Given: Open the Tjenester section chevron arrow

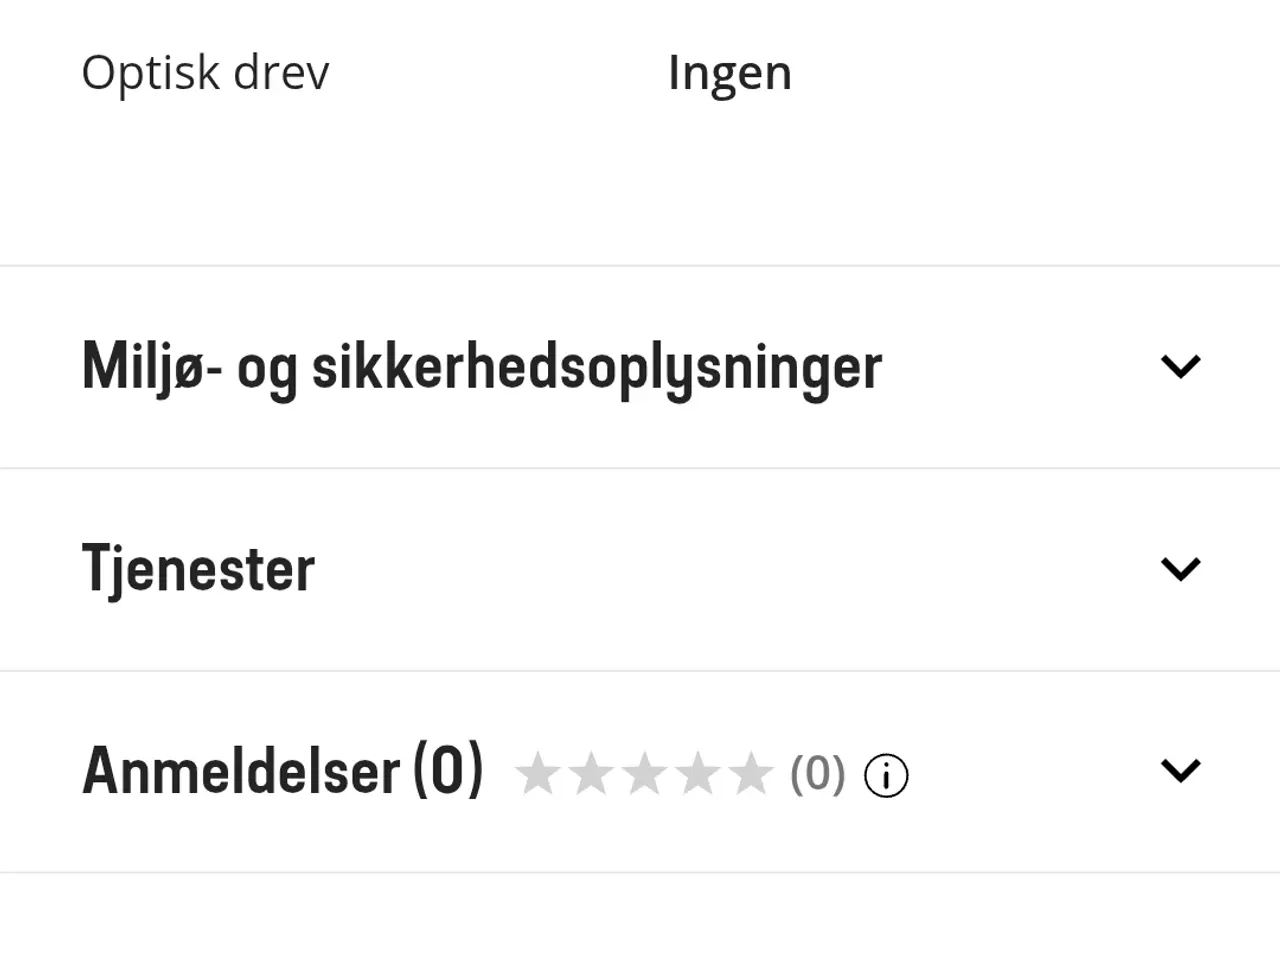Looking at the screenshot, I should [1180, 569].
